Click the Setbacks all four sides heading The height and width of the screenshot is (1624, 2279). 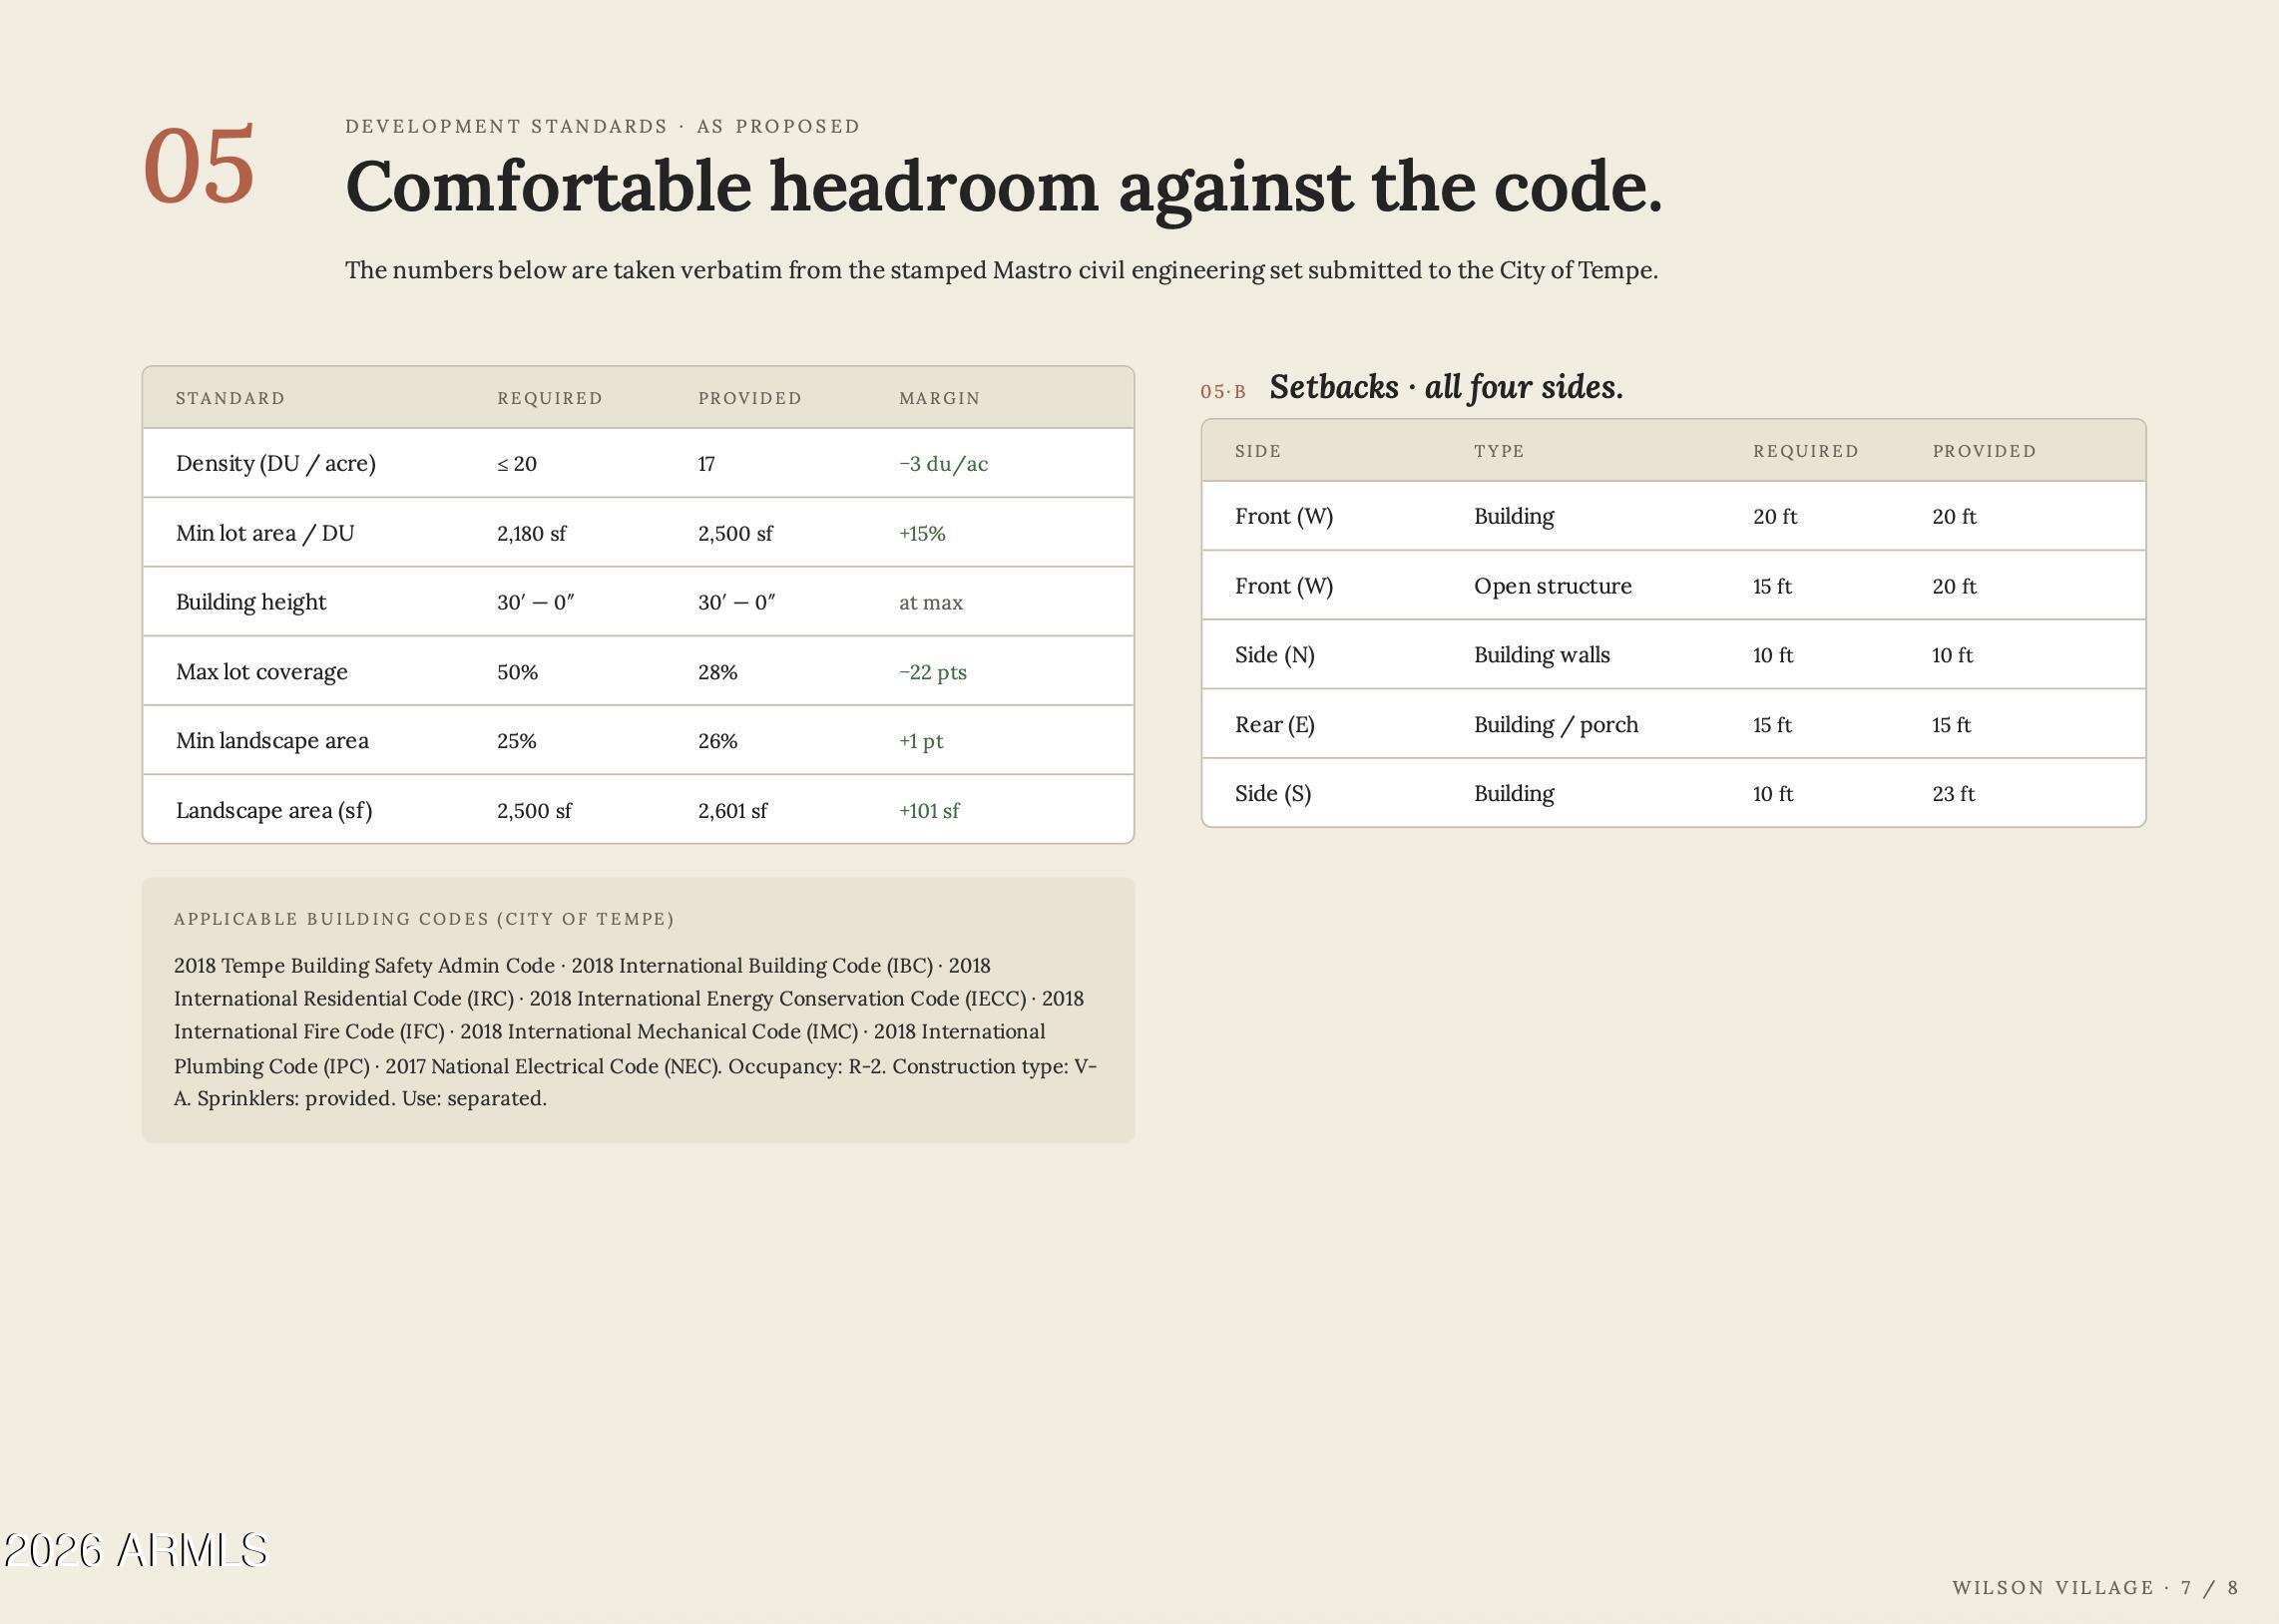[1446, 387]
